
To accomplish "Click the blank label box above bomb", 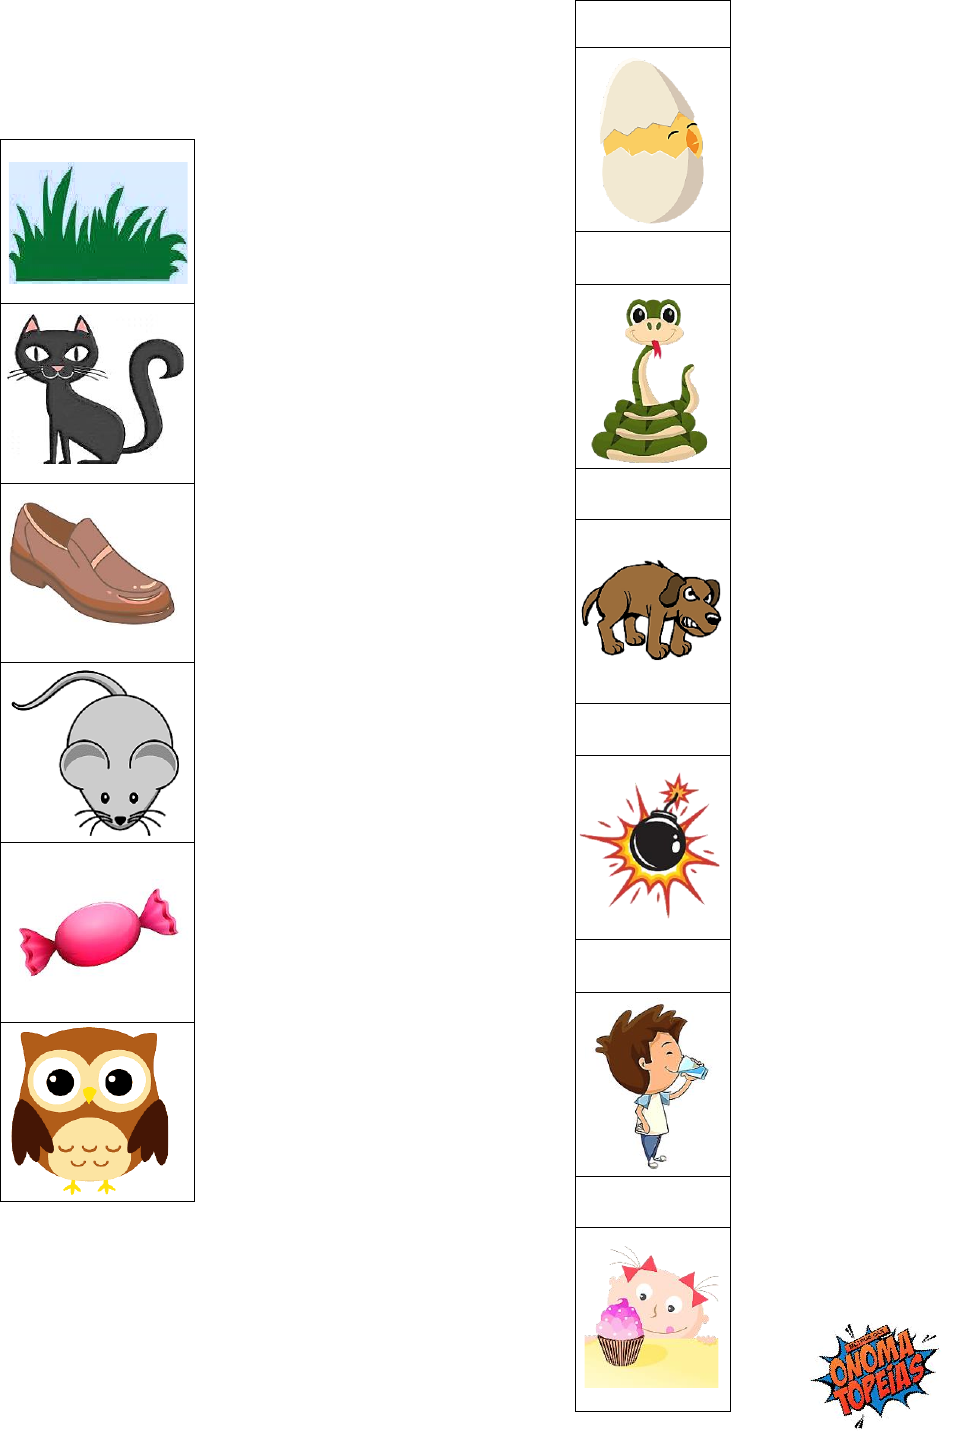I will point(653,730).
